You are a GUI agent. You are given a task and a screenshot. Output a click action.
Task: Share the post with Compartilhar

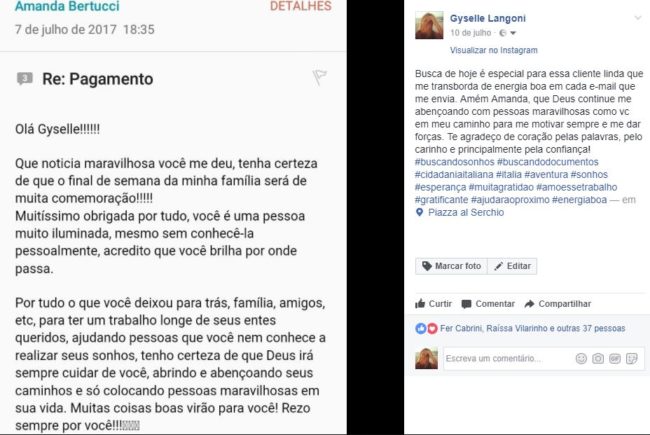click(x=558, y=304)
